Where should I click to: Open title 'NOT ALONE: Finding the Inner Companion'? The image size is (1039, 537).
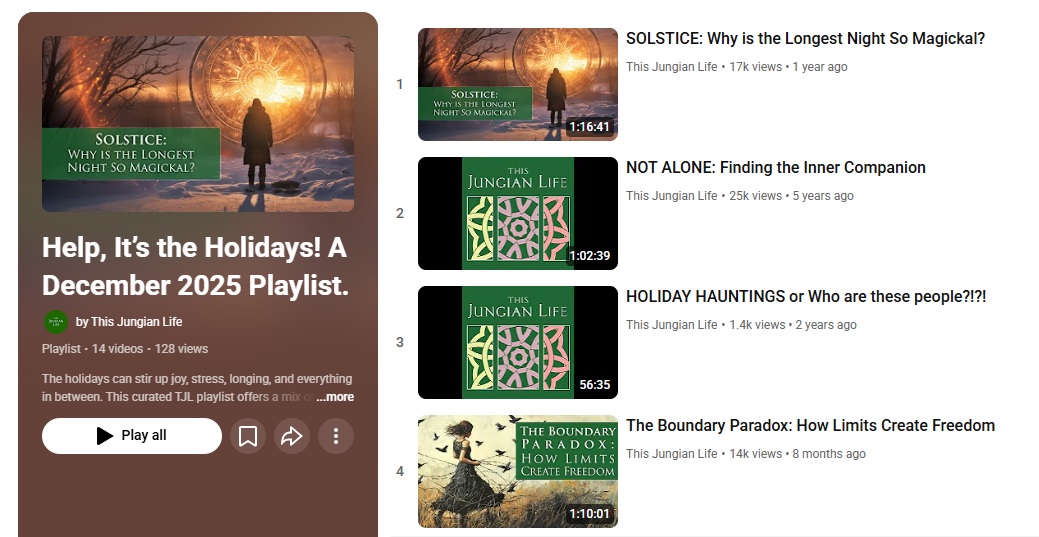[x=776, y=168]
